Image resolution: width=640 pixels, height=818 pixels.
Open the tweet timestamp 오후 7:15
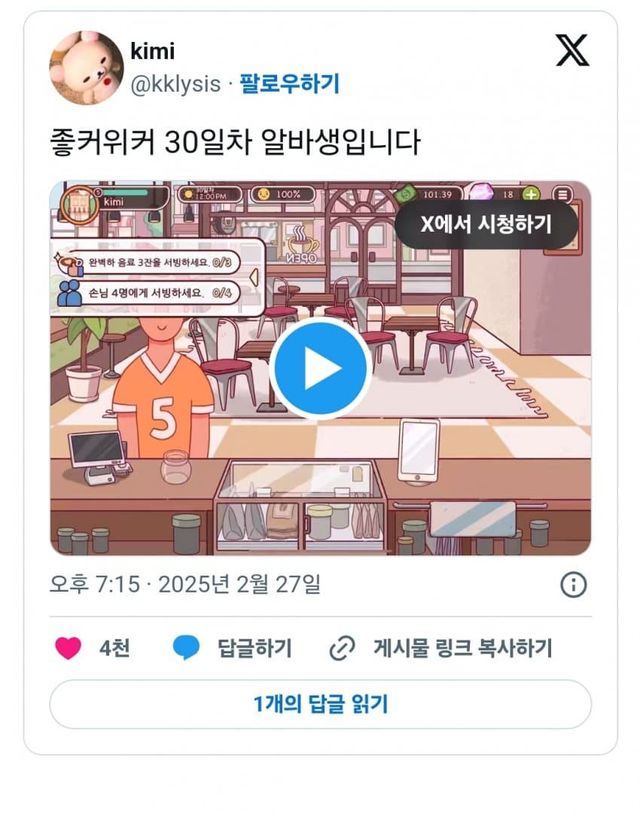coord(94,584)
